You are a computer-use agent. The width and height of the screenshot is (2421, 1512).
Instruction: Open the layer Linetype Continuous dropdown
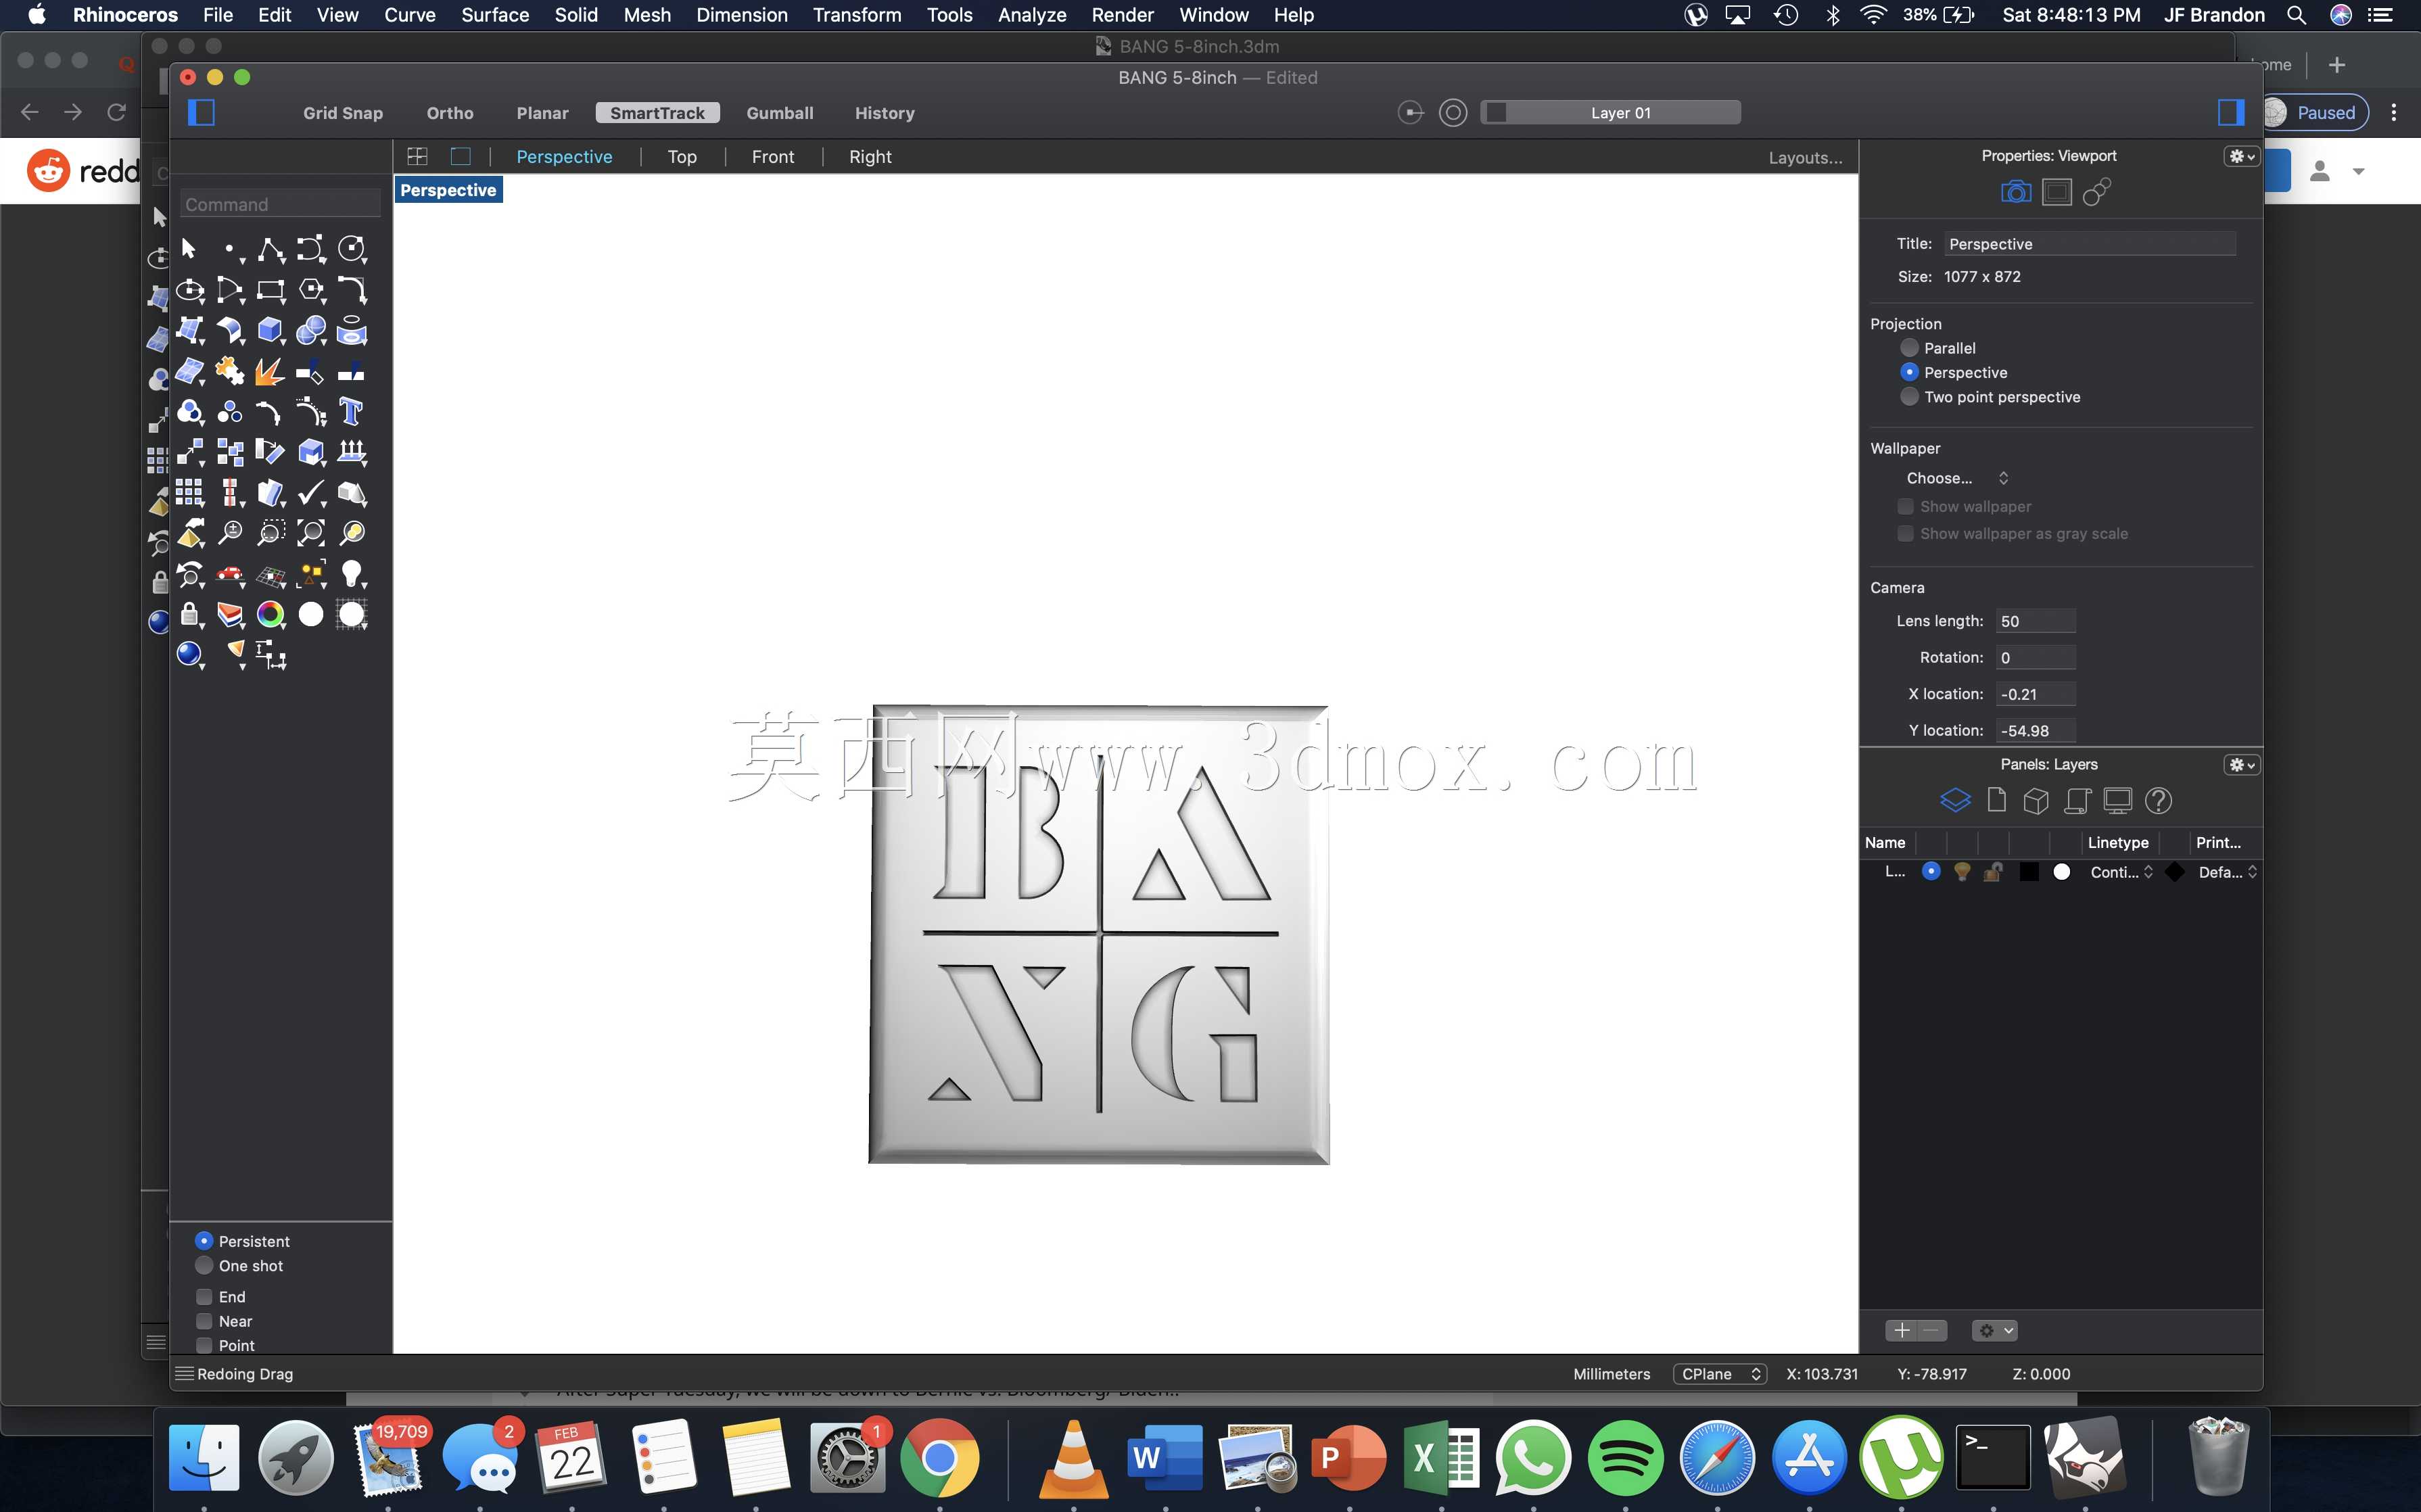[2122, 872]
